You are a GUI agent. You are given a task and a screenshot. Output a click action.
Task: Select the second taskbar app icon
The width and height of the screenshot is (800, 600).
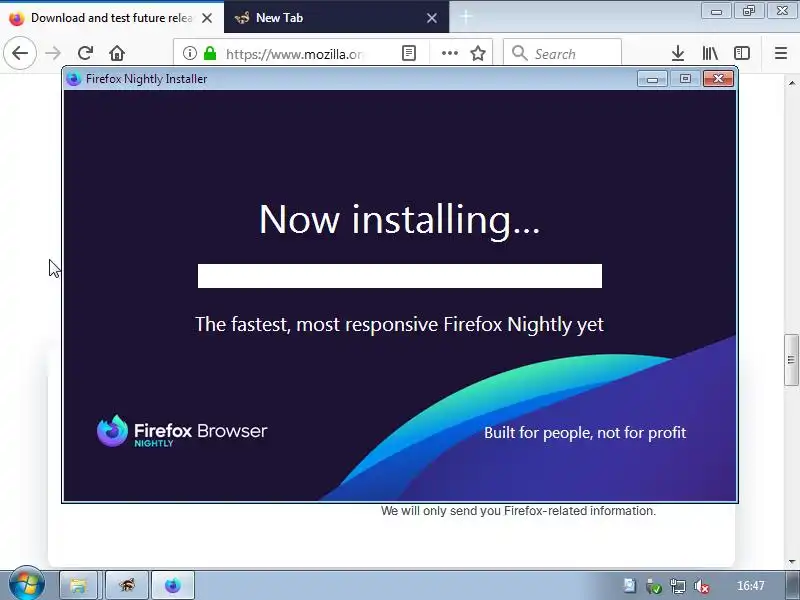(x=127, y=585)
